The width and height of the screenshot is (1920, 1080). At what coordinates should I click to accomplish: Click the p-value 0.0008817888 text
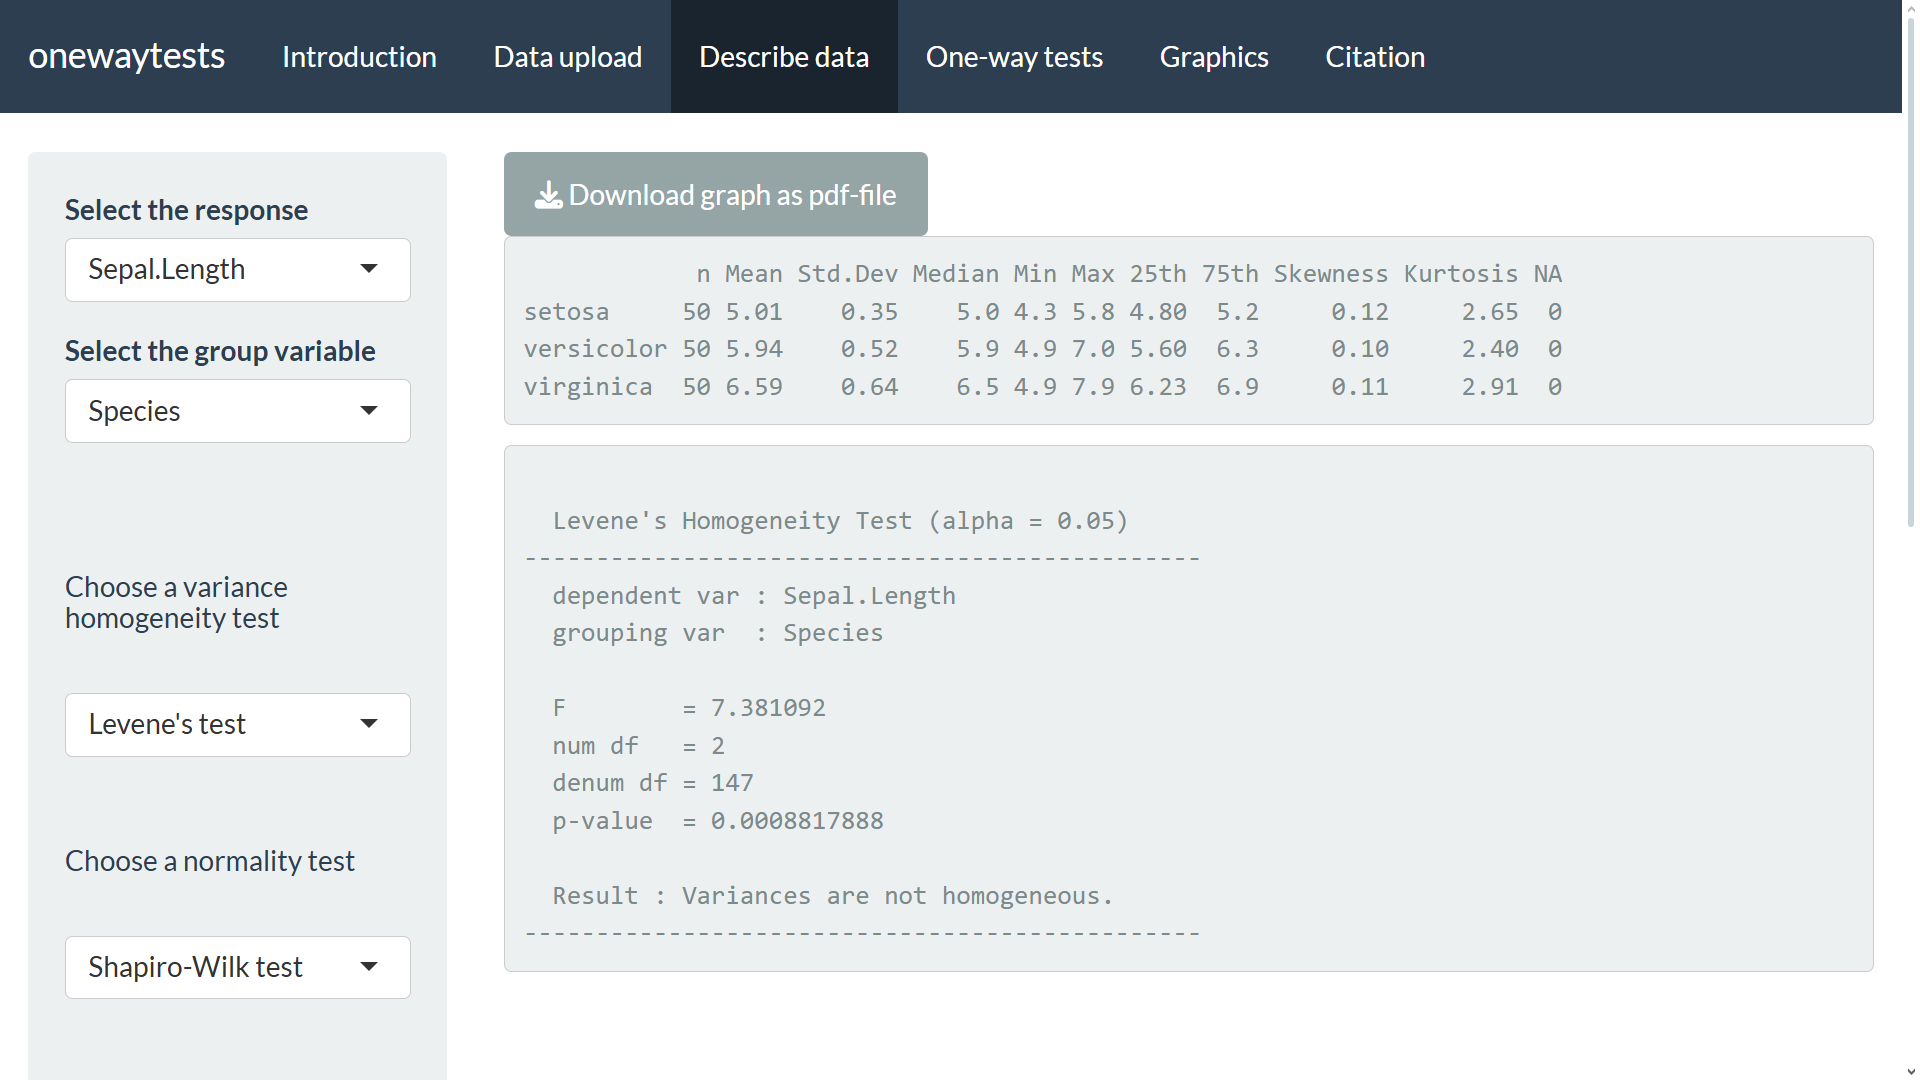(718, 821)
